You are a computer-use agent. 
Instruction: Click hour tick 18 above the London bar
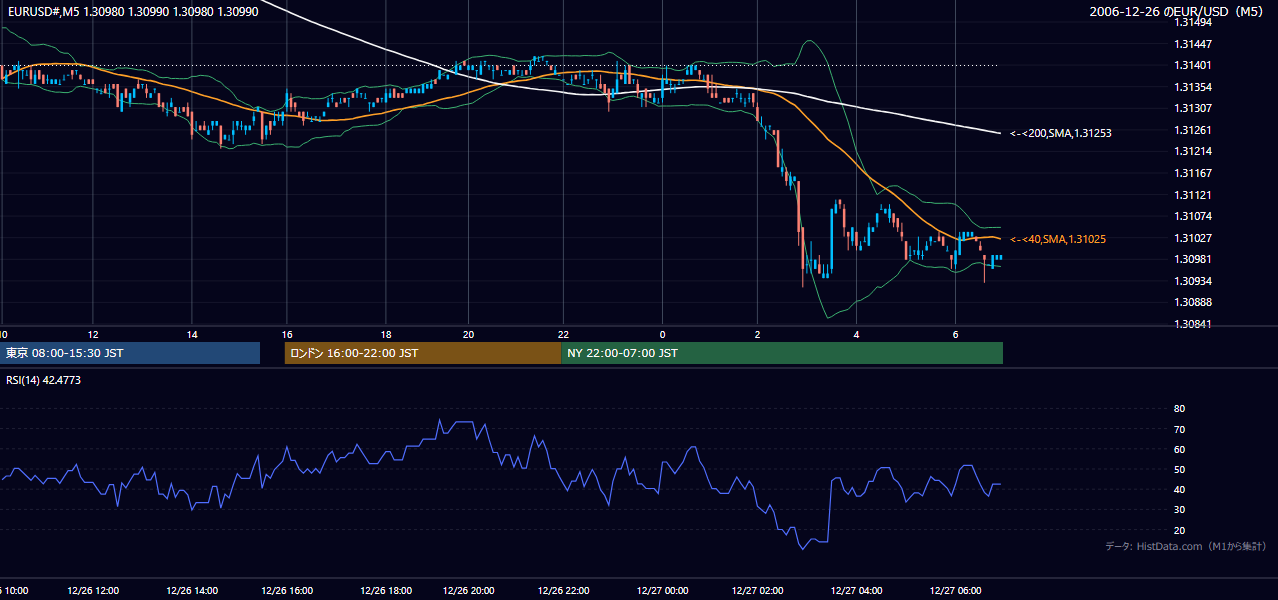(x=385, y=334)
